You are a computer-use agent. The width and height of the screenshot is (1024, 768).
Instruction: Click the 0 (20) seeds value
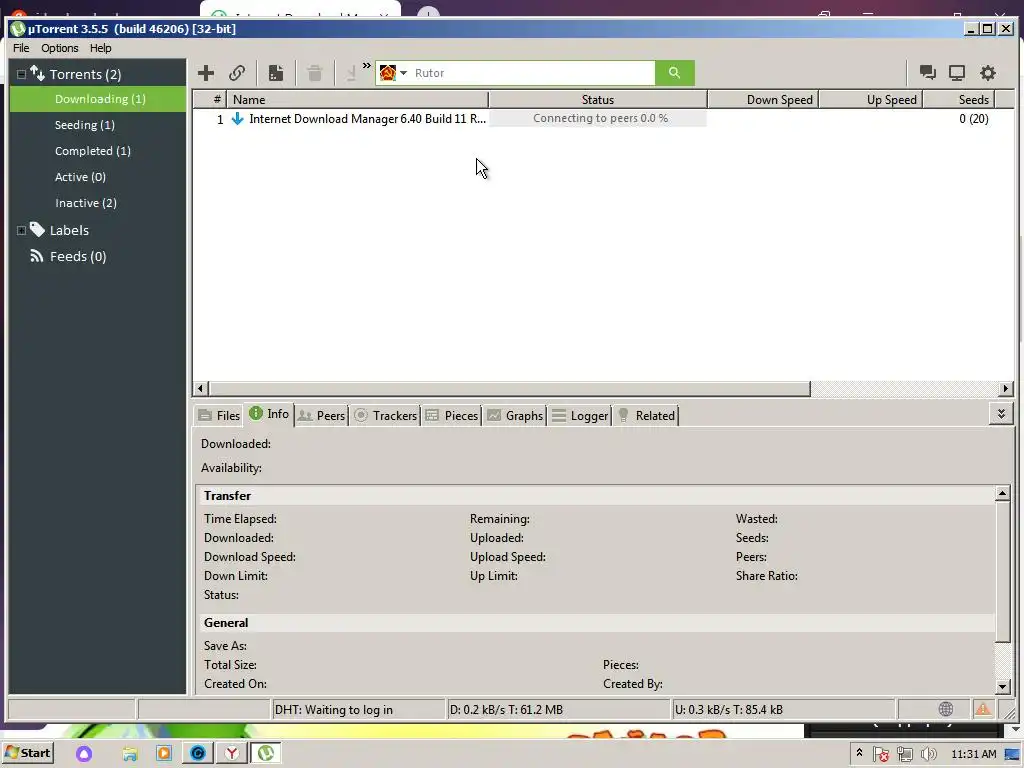pyautogui.click(x=973, y=119)
